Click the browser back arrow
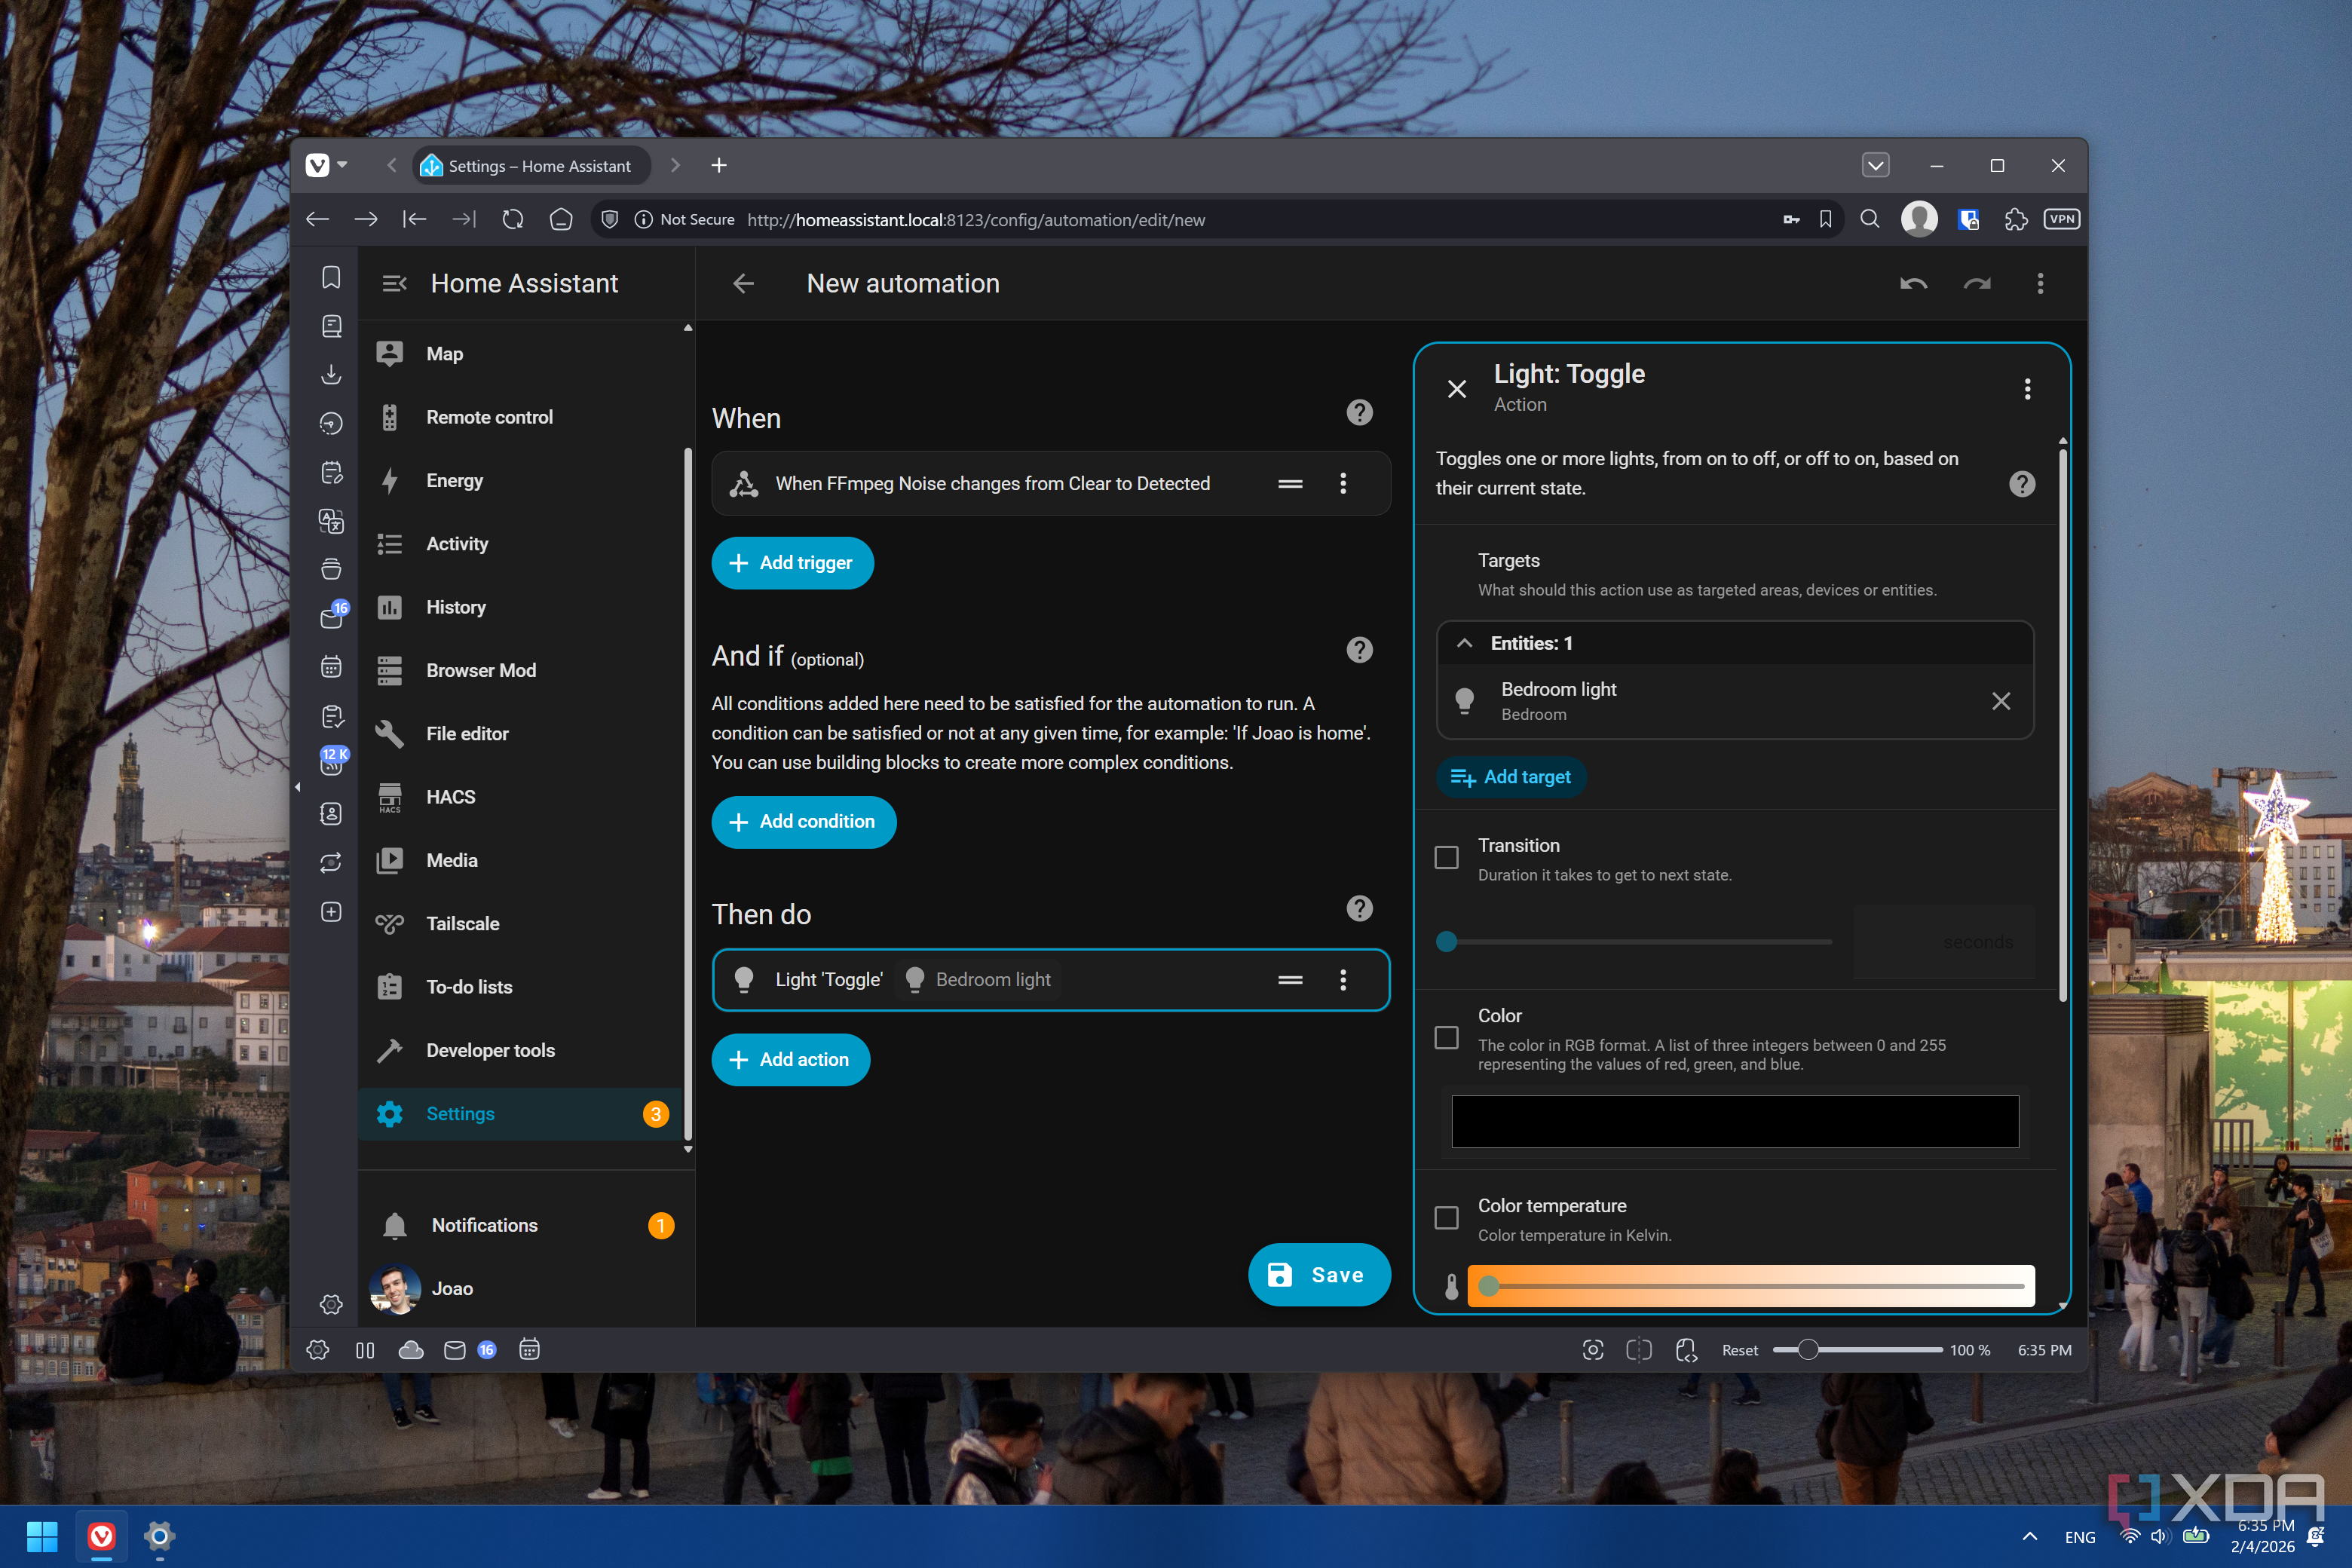The width and height of the screenshot is (2352, 1568). coord(318,220)
